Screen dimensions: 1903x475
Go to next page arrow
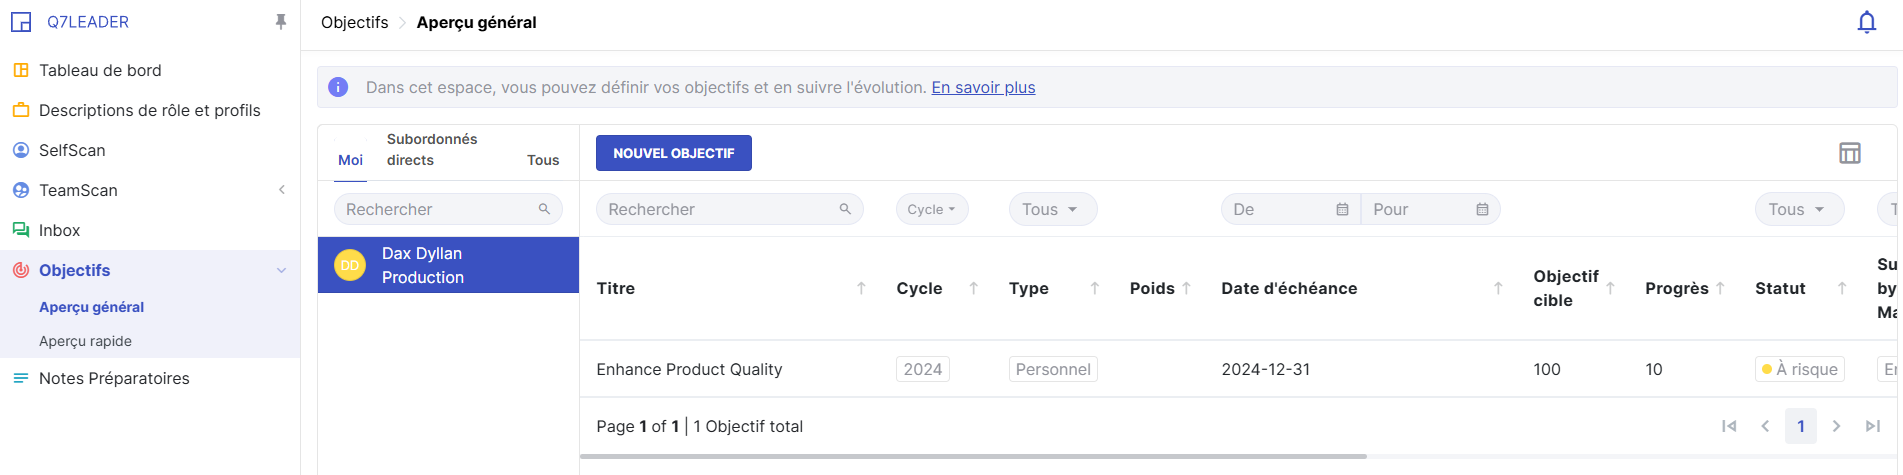click(1836, 426)
